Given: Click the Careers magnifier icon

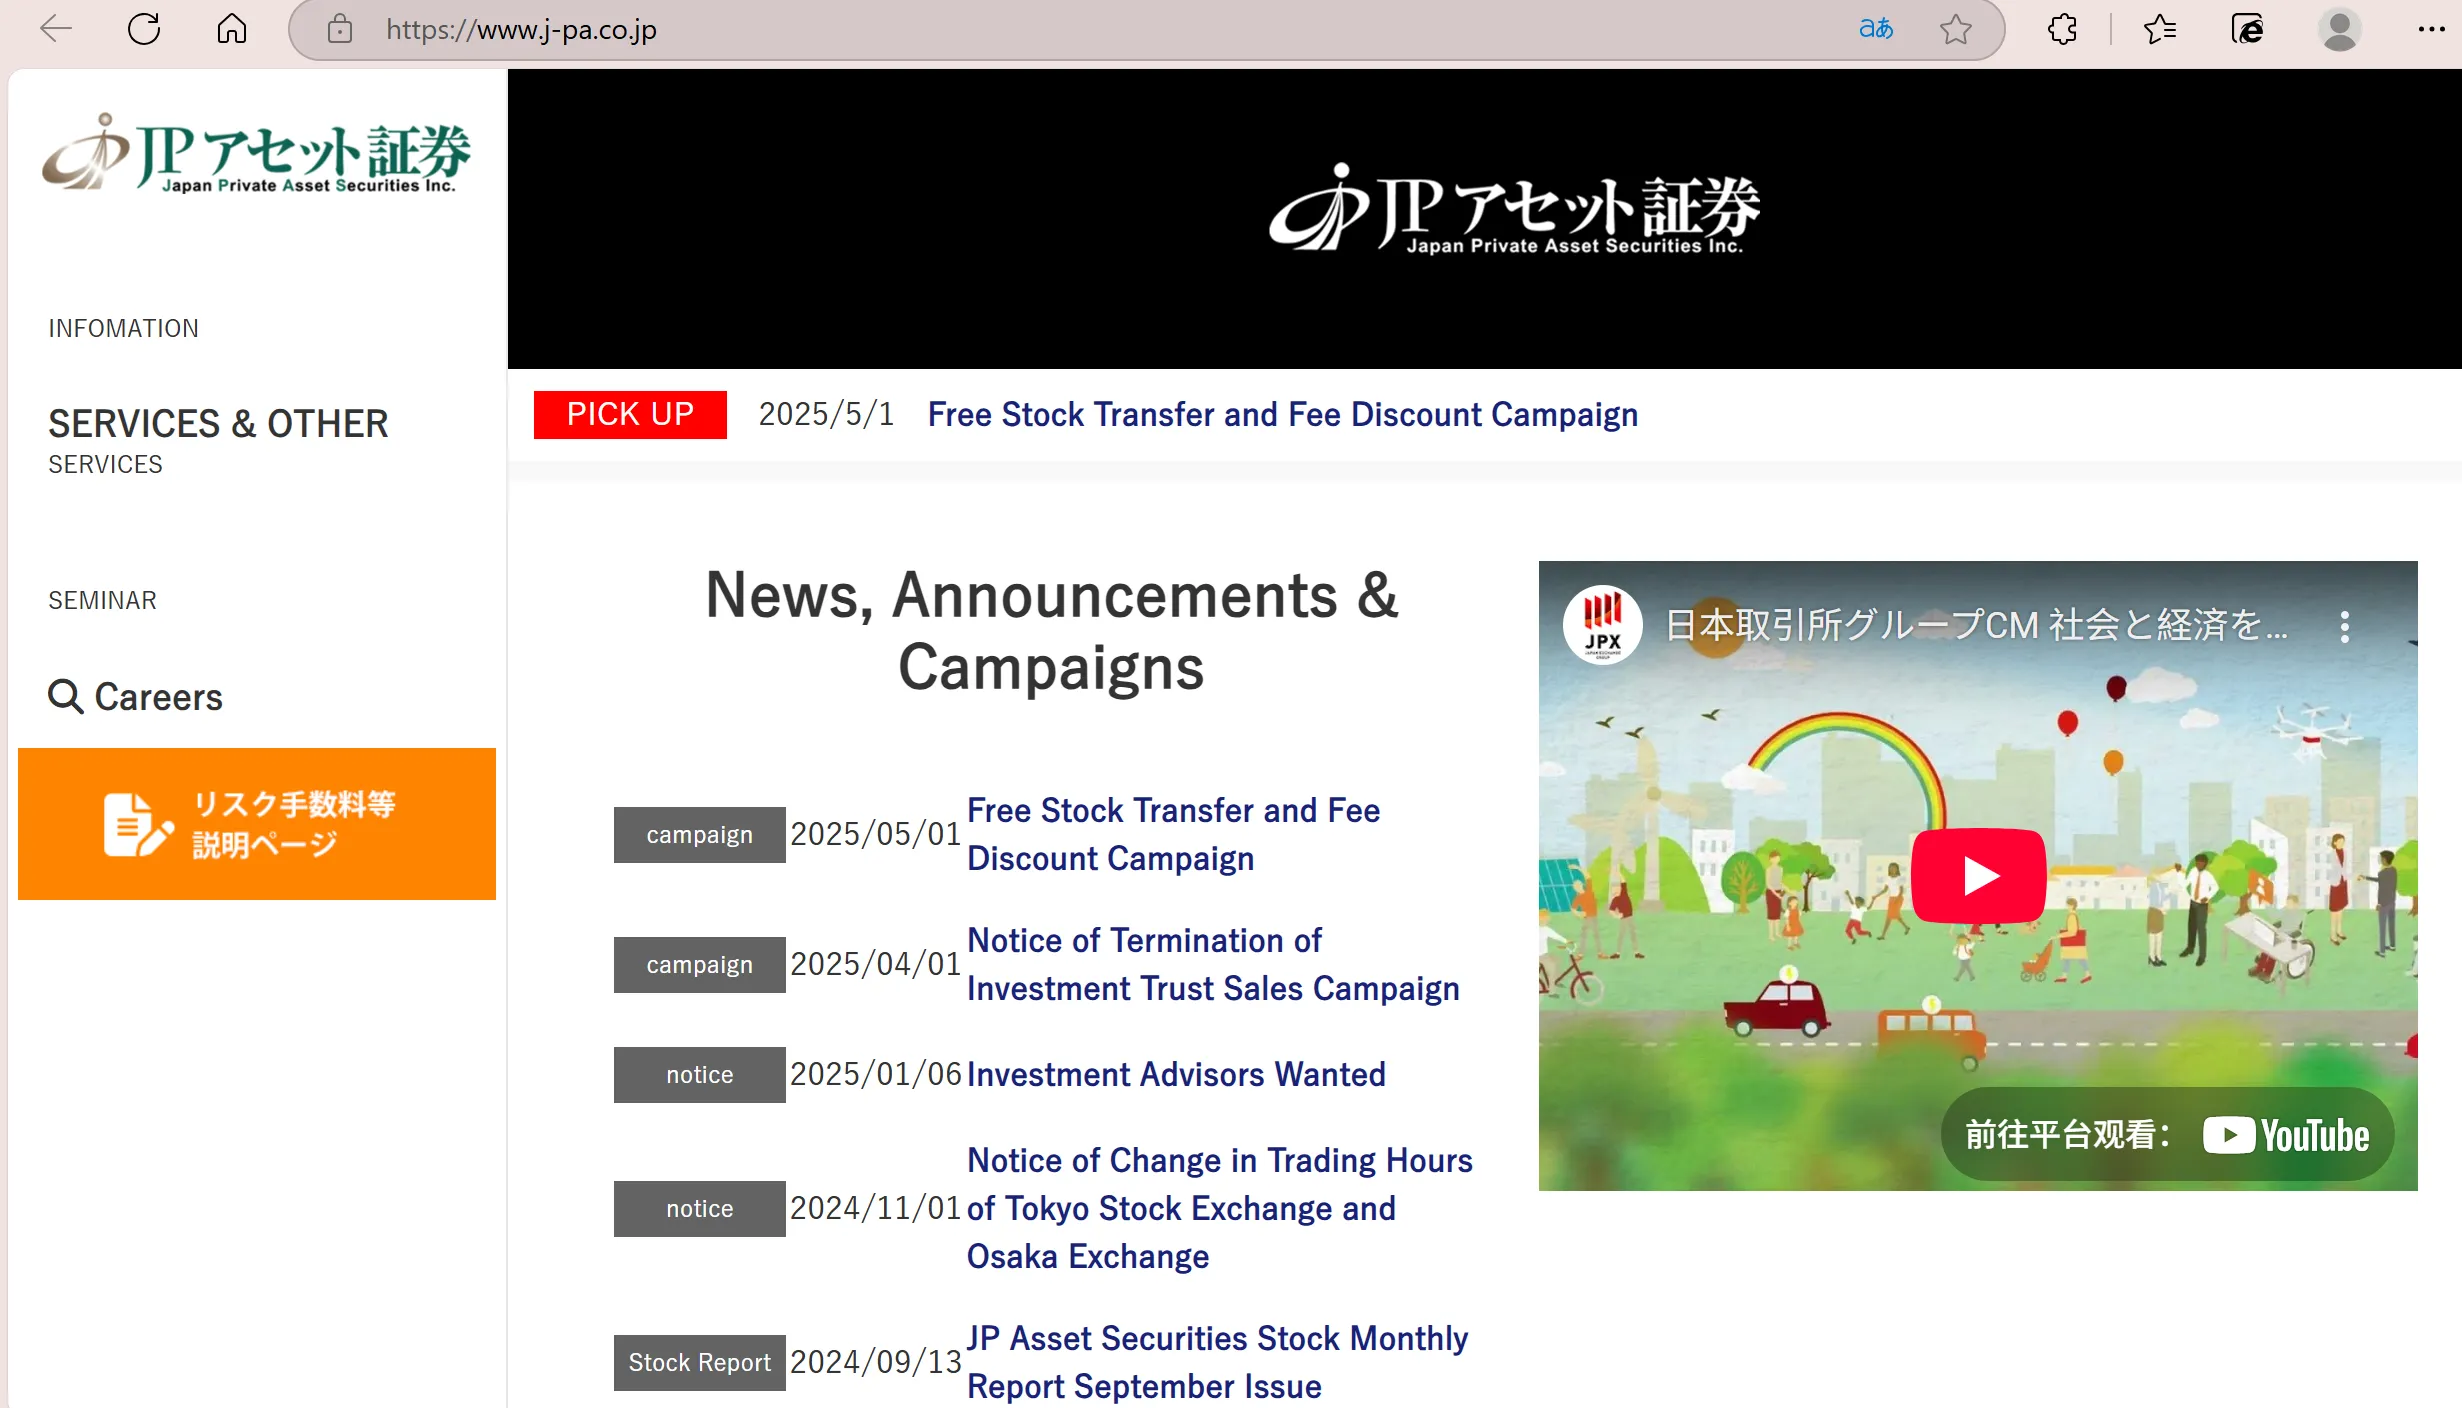Looking at the screenshot, I should tap(66, 696).
